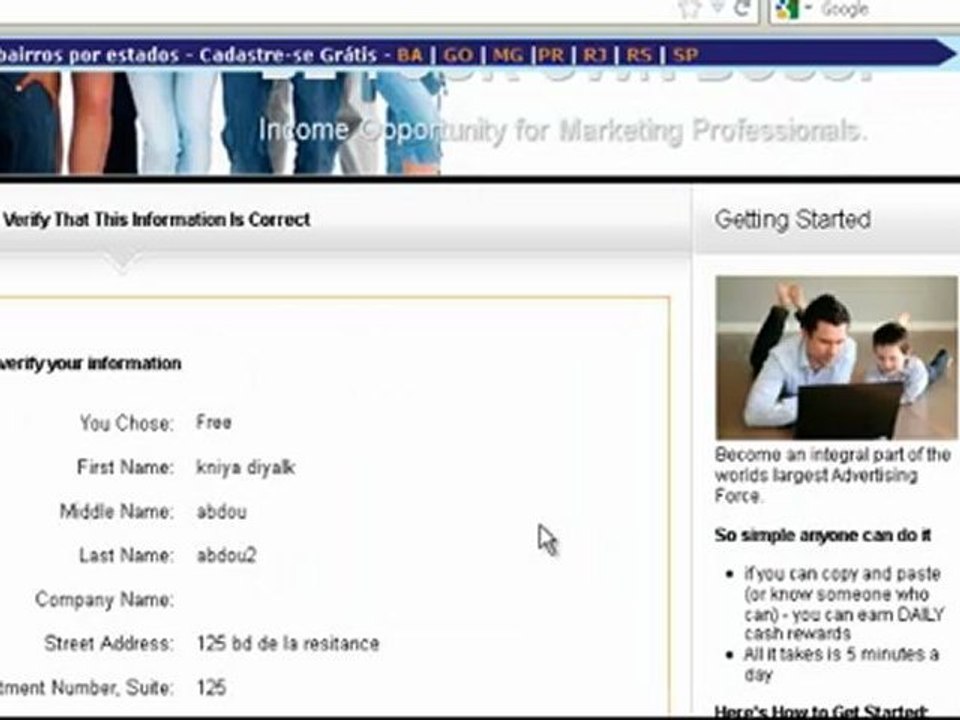This screenshot has width=960, height=720.
Task: Click street address '125 bd de la resitance'
Action: pyautogui.click(x=288, y=643)
